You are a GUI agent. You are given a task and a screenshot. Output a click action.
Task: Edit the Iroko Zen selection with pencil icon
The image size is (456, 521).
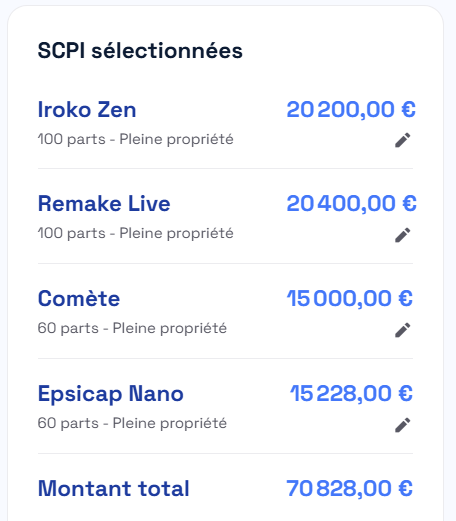[x=403, y=140]
